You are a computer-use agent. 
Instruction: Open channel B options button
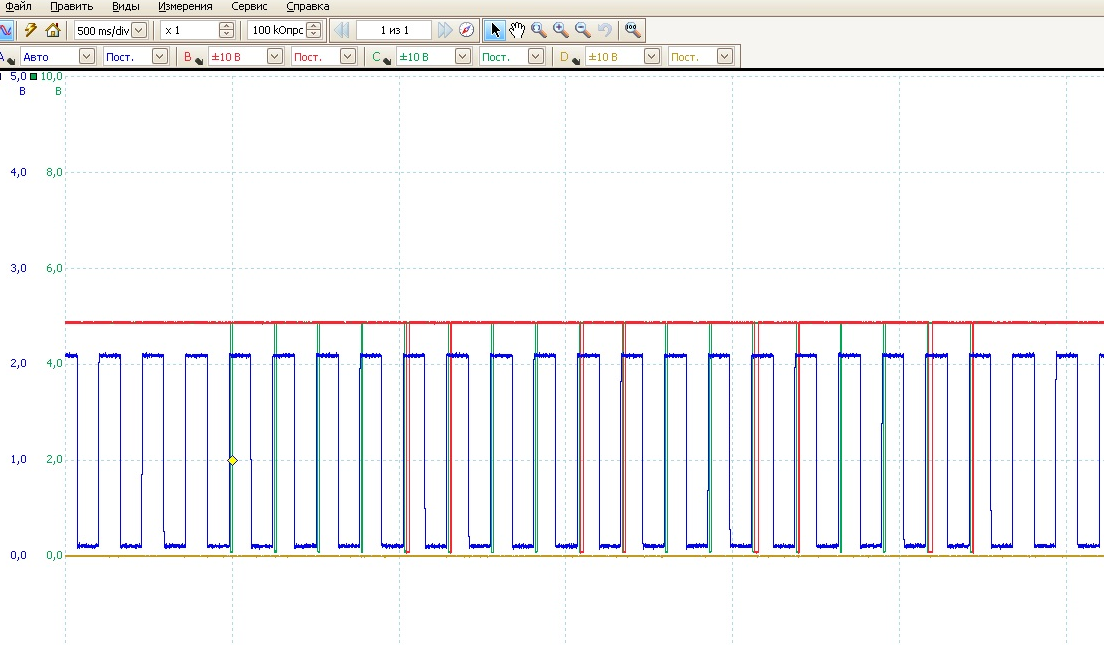point(192,57)
